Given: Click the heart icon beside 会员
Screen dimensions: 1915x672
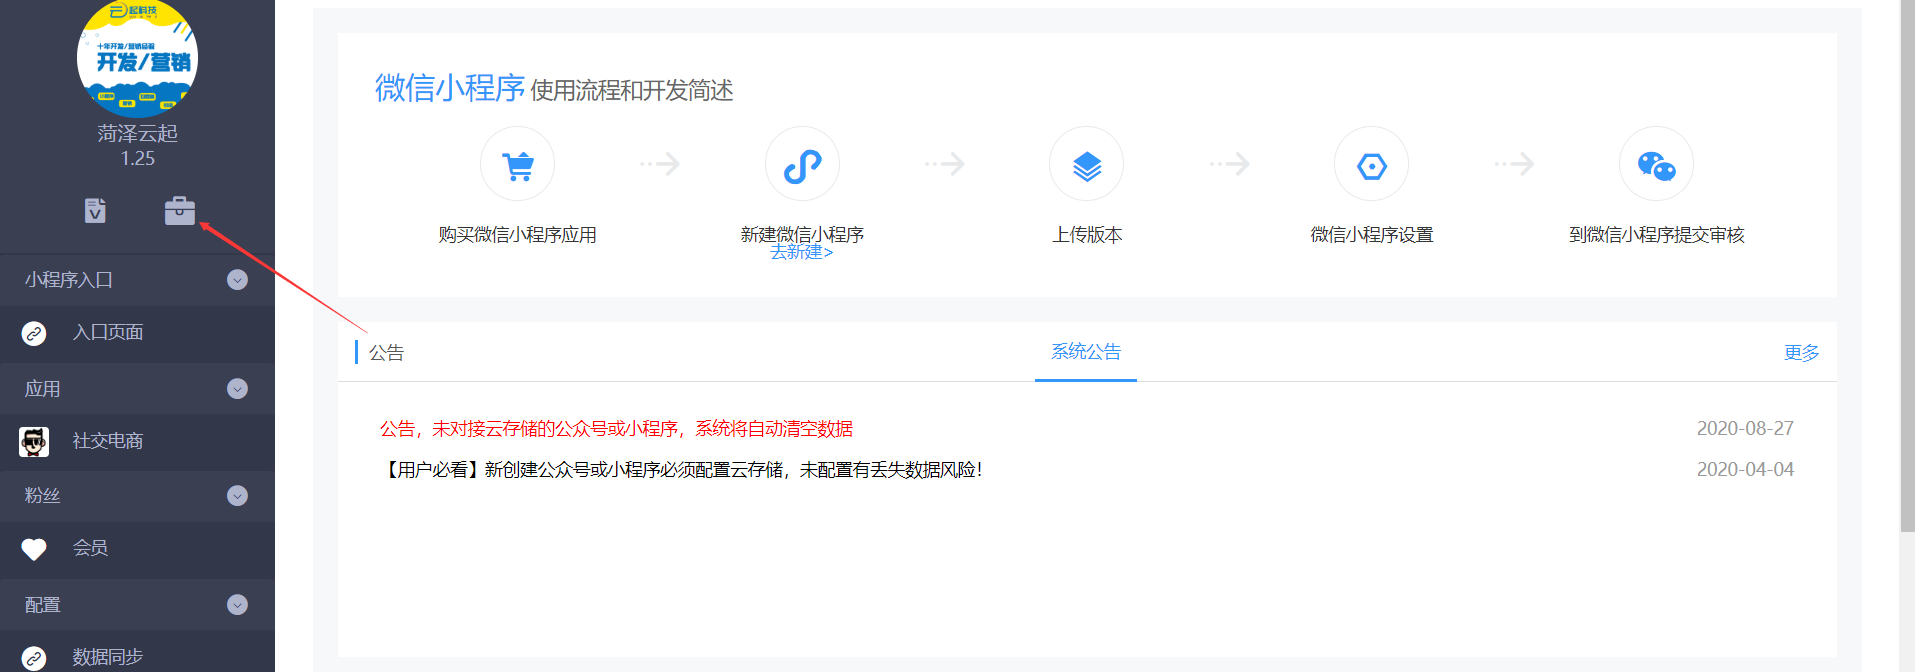Looking at the screenshot, I should click(34, 549).
